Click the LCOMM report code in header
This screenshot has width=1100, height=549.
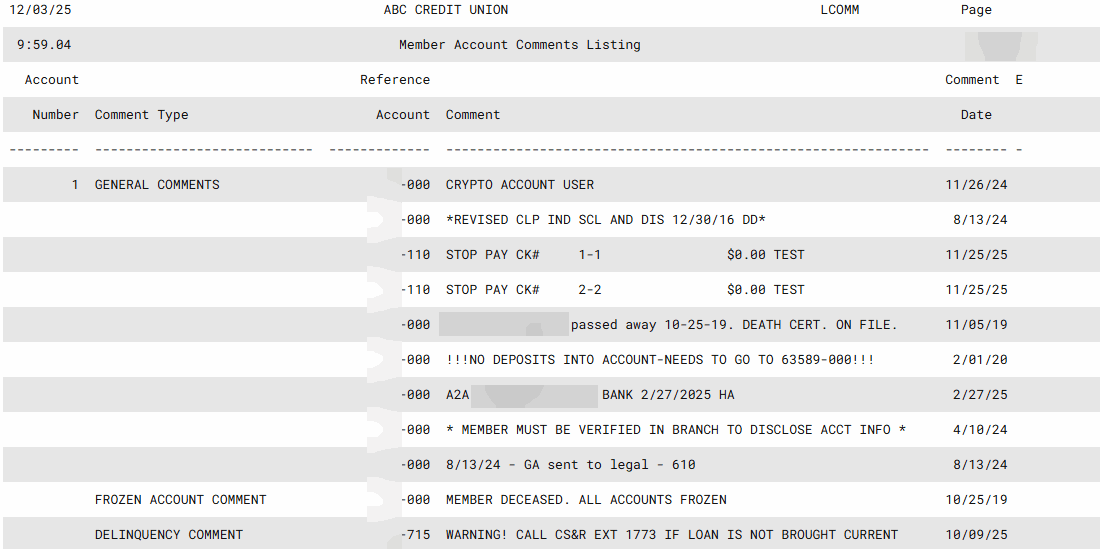tap(839, 10)
